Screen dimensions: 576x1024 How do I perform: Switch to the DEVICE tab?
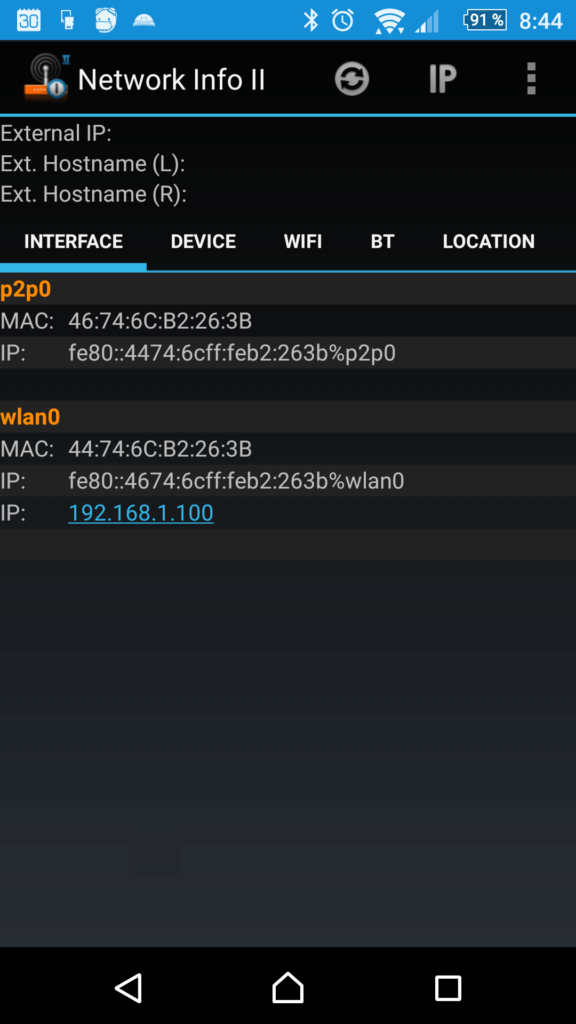[203, 242]
